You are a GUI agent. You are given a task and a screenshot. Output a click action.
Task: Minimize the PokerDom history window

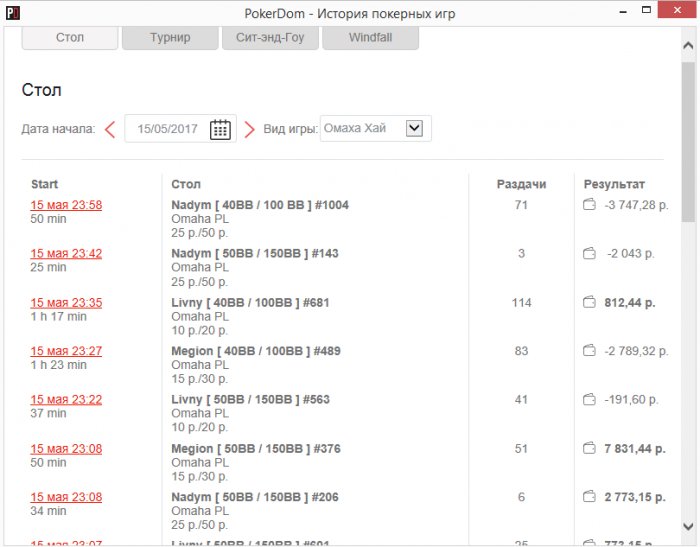coord(623,12)
